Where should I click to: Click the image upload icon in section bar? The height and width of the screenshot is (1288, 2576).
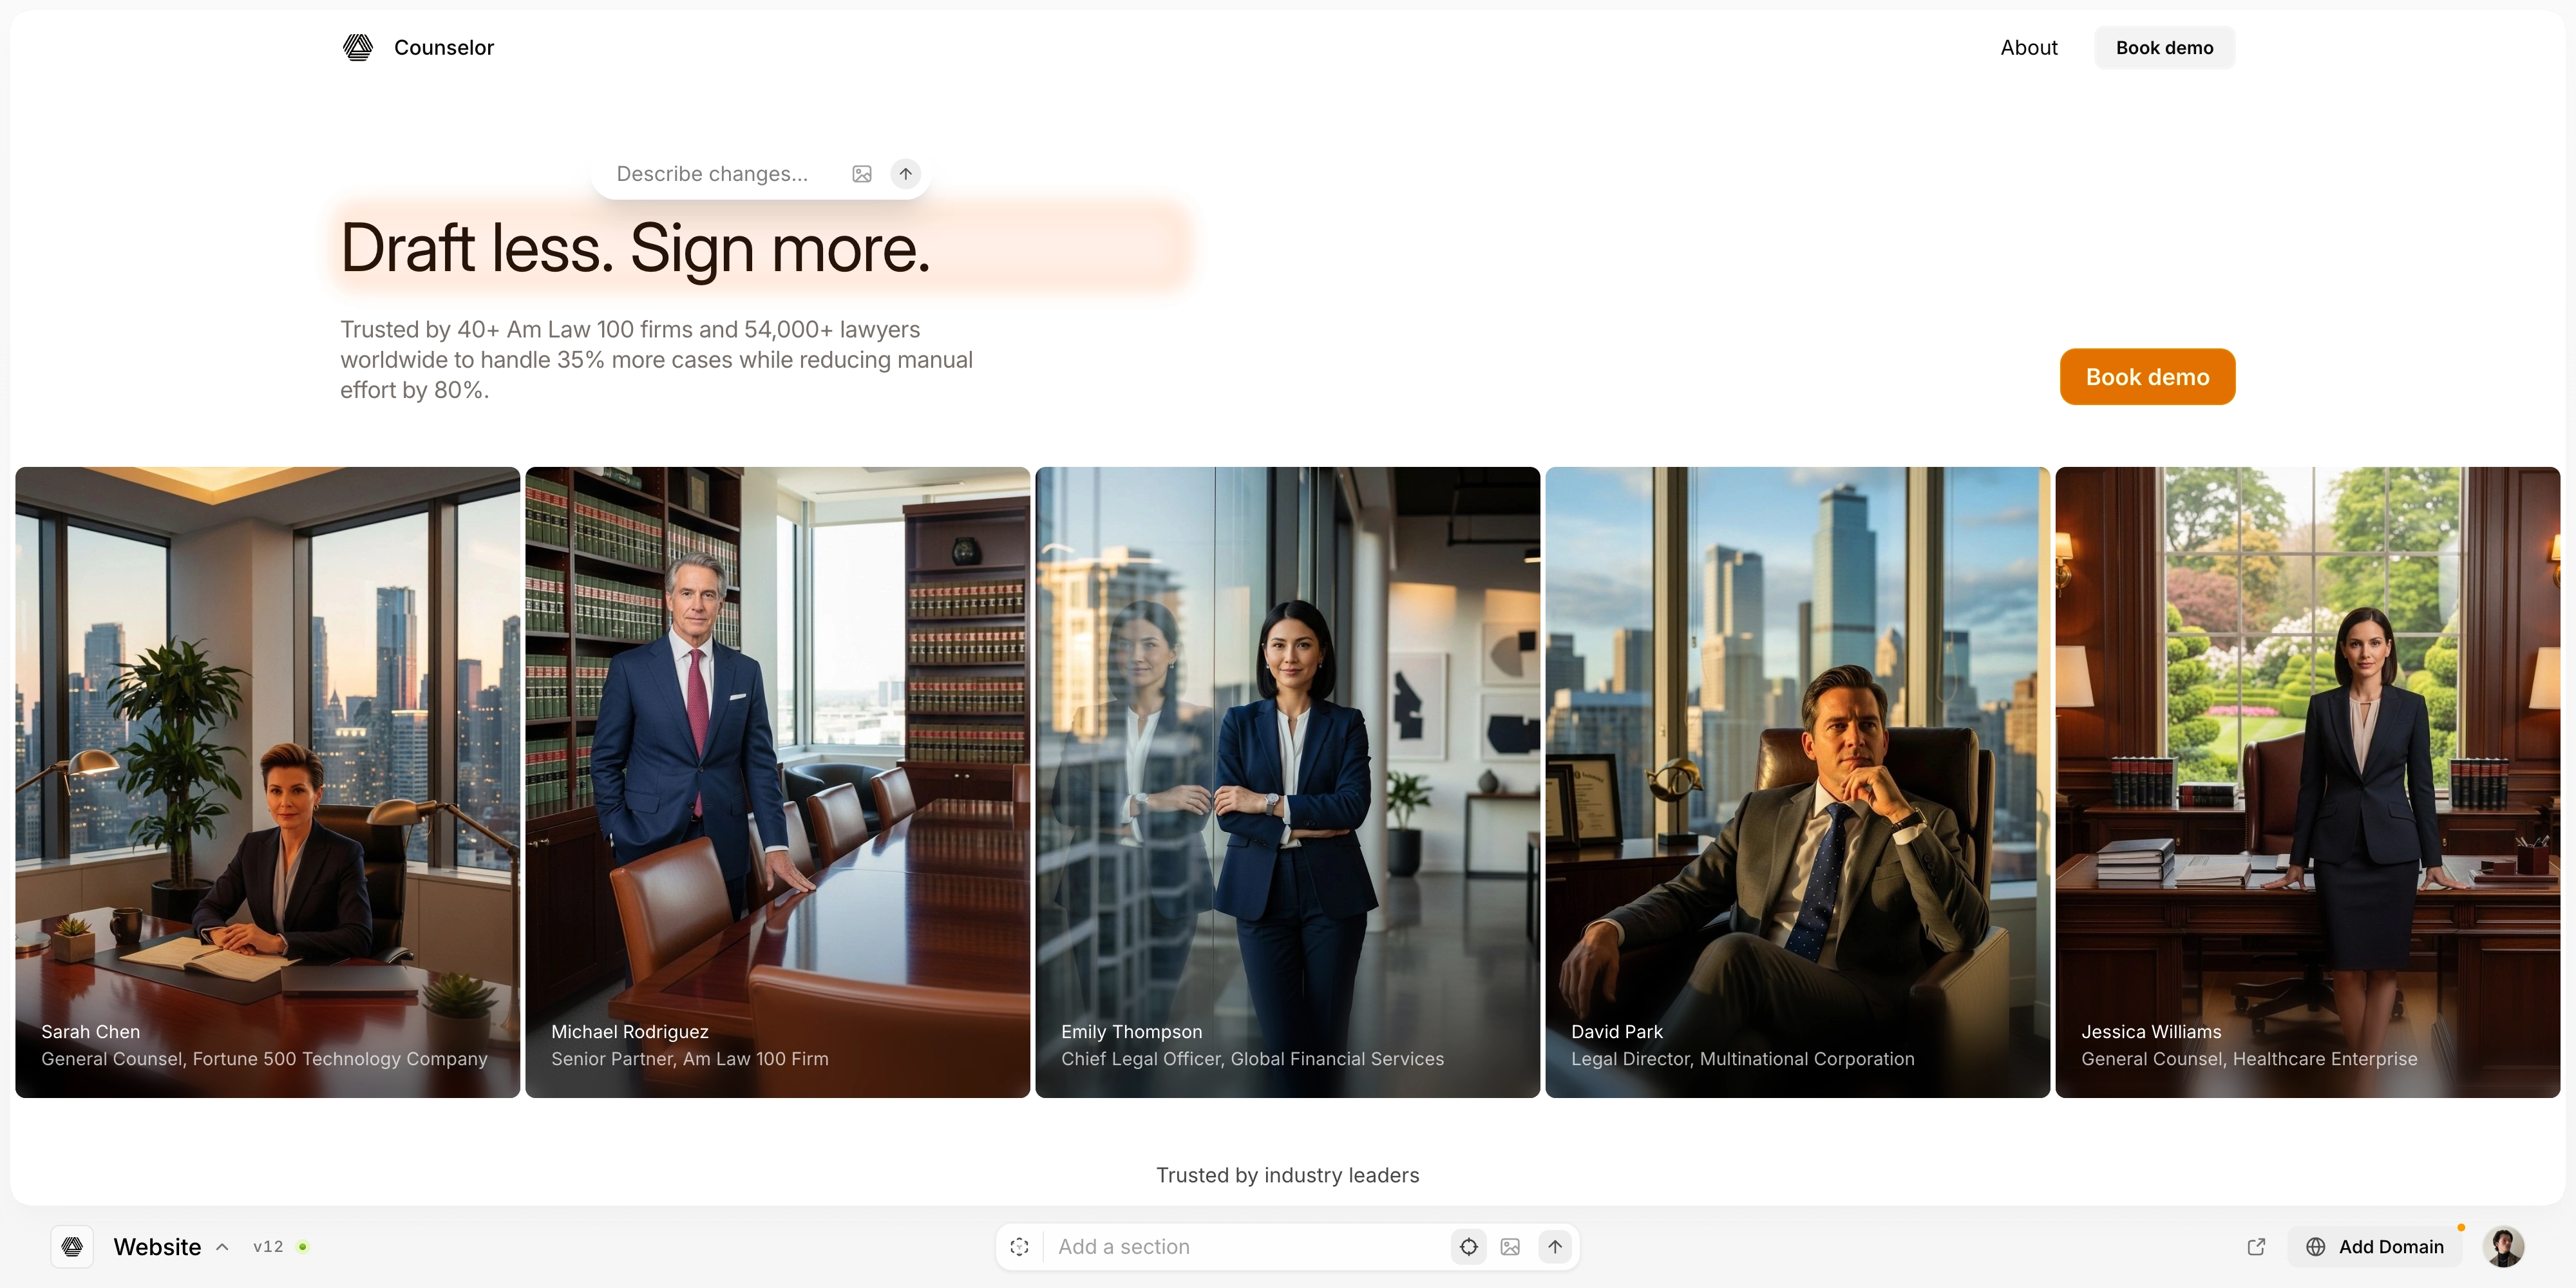click(x=1510, y=1246)
